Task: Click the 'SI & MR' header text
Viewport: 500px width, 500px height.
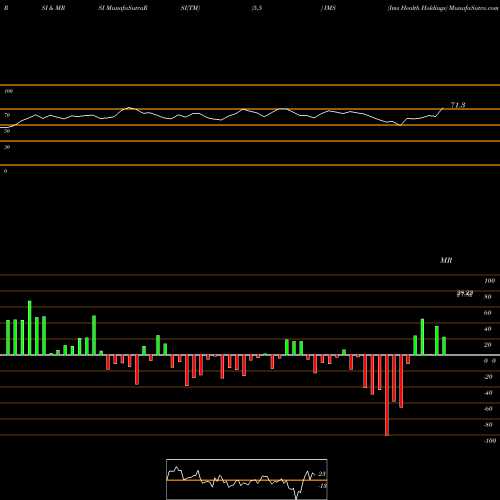Action: point(53,8)
